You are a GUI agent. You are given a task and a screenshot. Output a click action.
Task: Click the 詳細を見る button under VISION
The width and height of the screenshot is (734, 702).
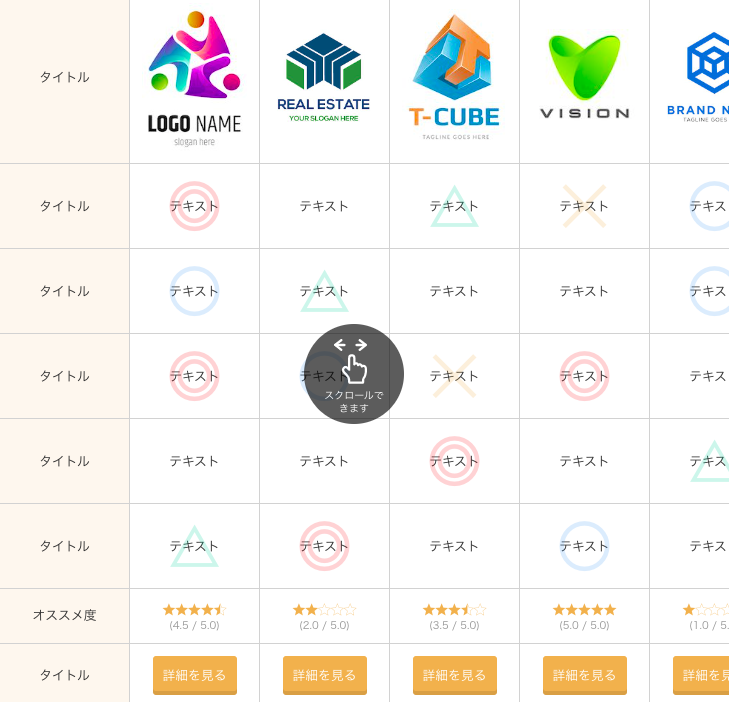coord(585,675)
